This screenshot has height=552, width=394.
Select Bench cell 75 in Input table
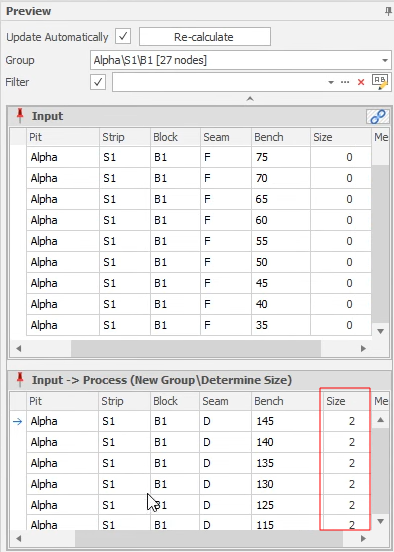281,157
